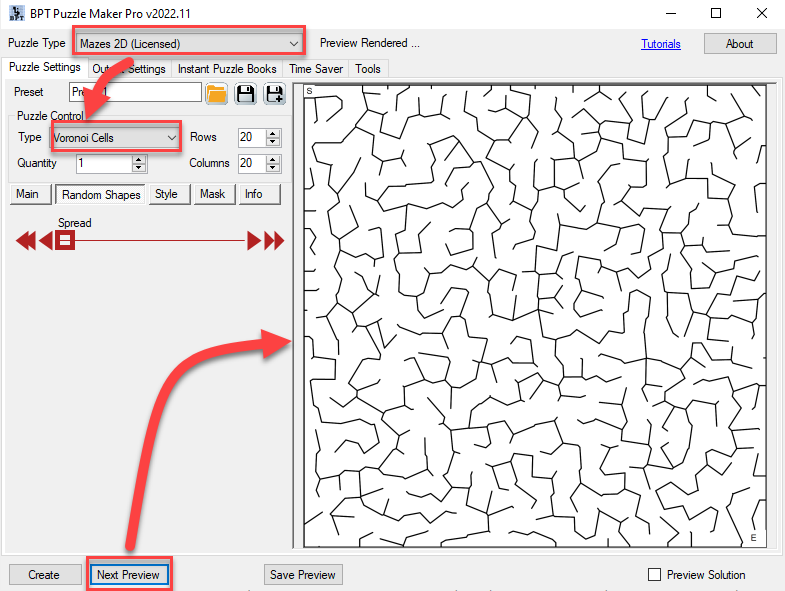
Task: Select the Style sub-tab button
Action: pyautogui.click(x=166, y=194)
